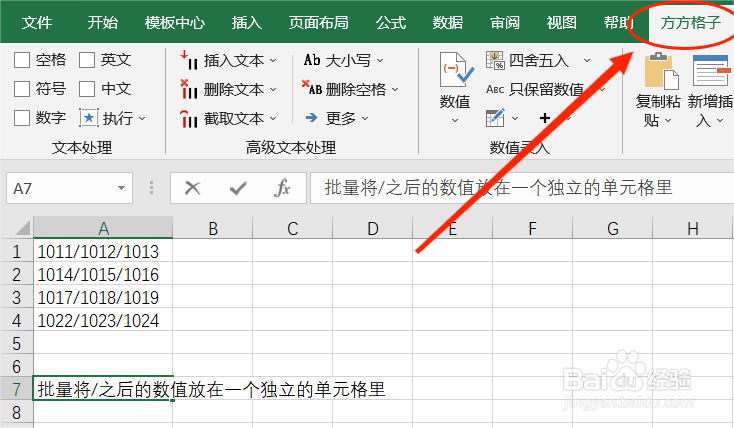Open the 删除空格 dropdown arrow
Image resolution: width=734 pixels, height=428 pixels.
(x=395, y=89)
